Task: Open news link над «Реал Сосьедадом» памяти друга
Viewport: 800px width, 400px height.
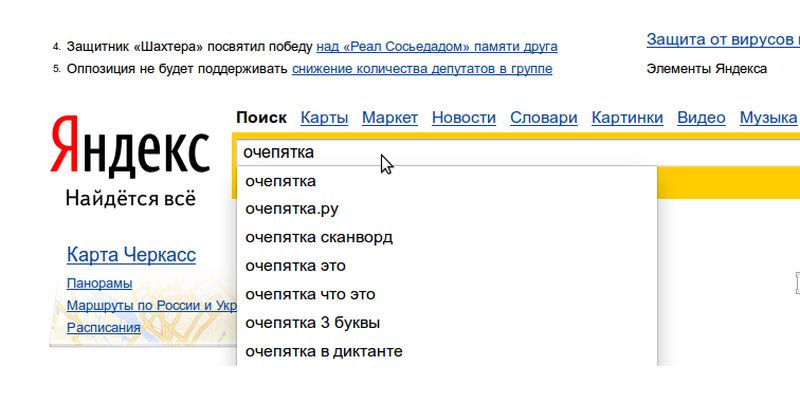Action: point(437,47)
